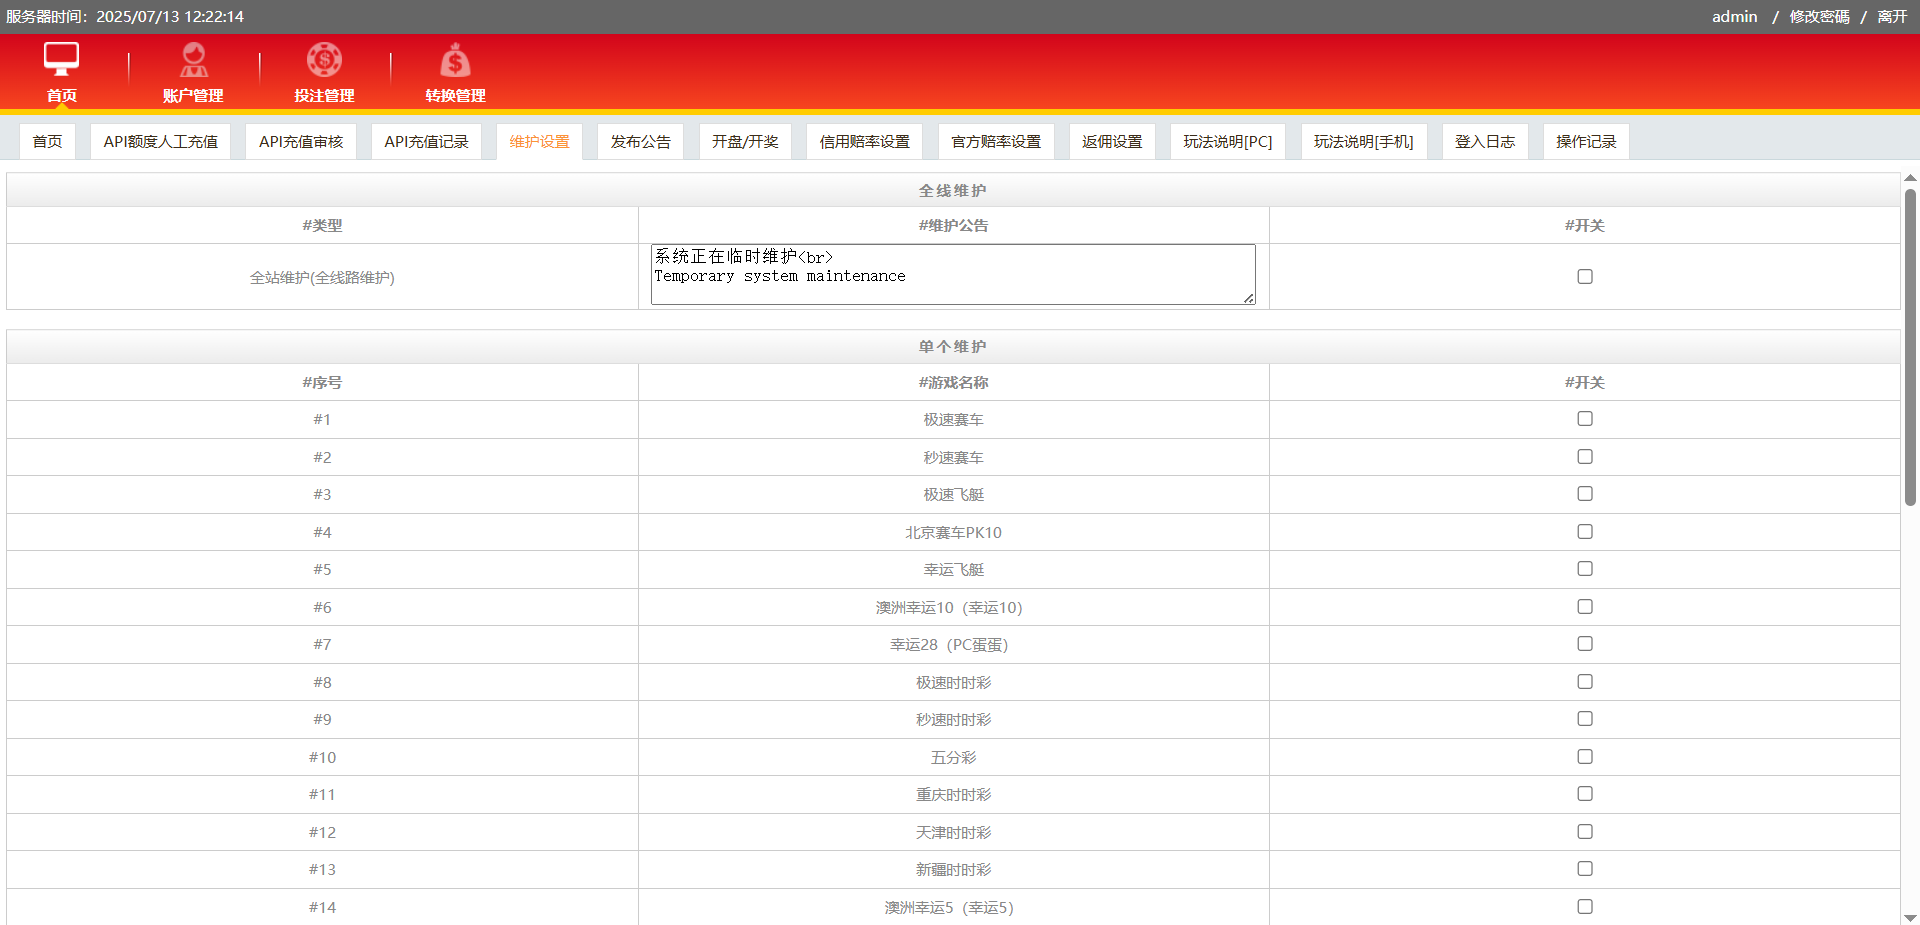Open 转换管理 money bag icon
The height and width of the screenshot is (925, 1920).
point(455,61)
